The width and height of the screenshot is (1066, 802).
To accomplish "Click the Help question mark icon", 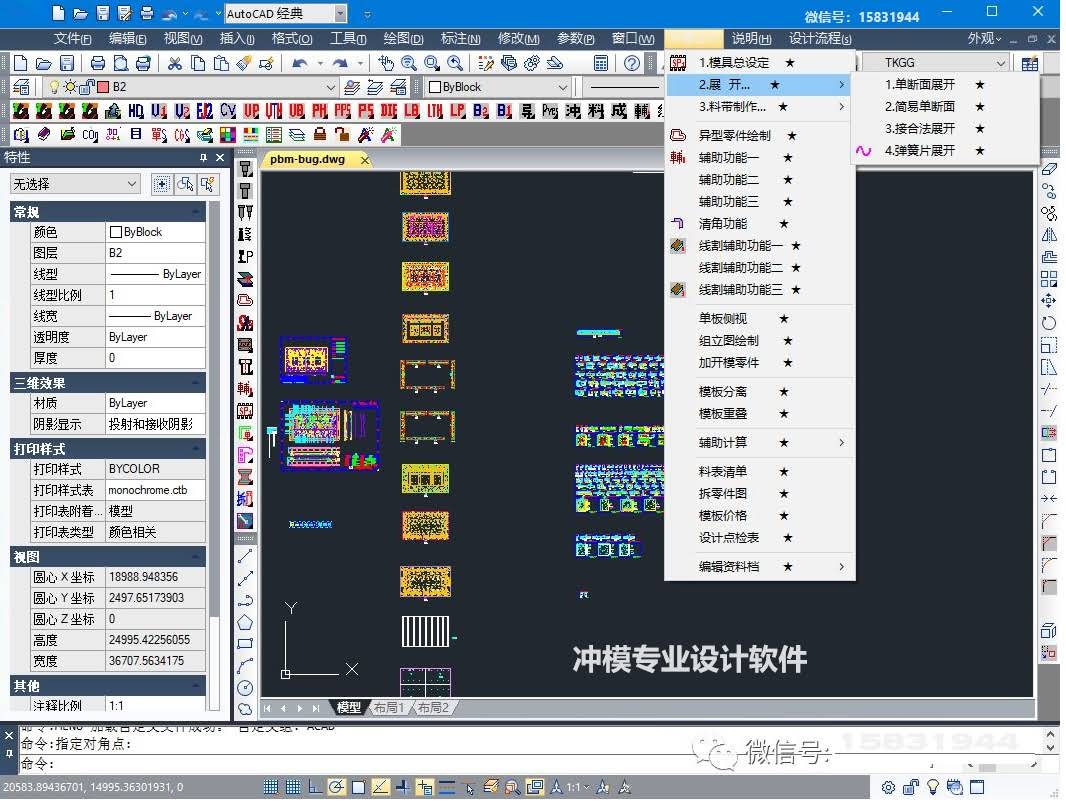I will point(632,64).
